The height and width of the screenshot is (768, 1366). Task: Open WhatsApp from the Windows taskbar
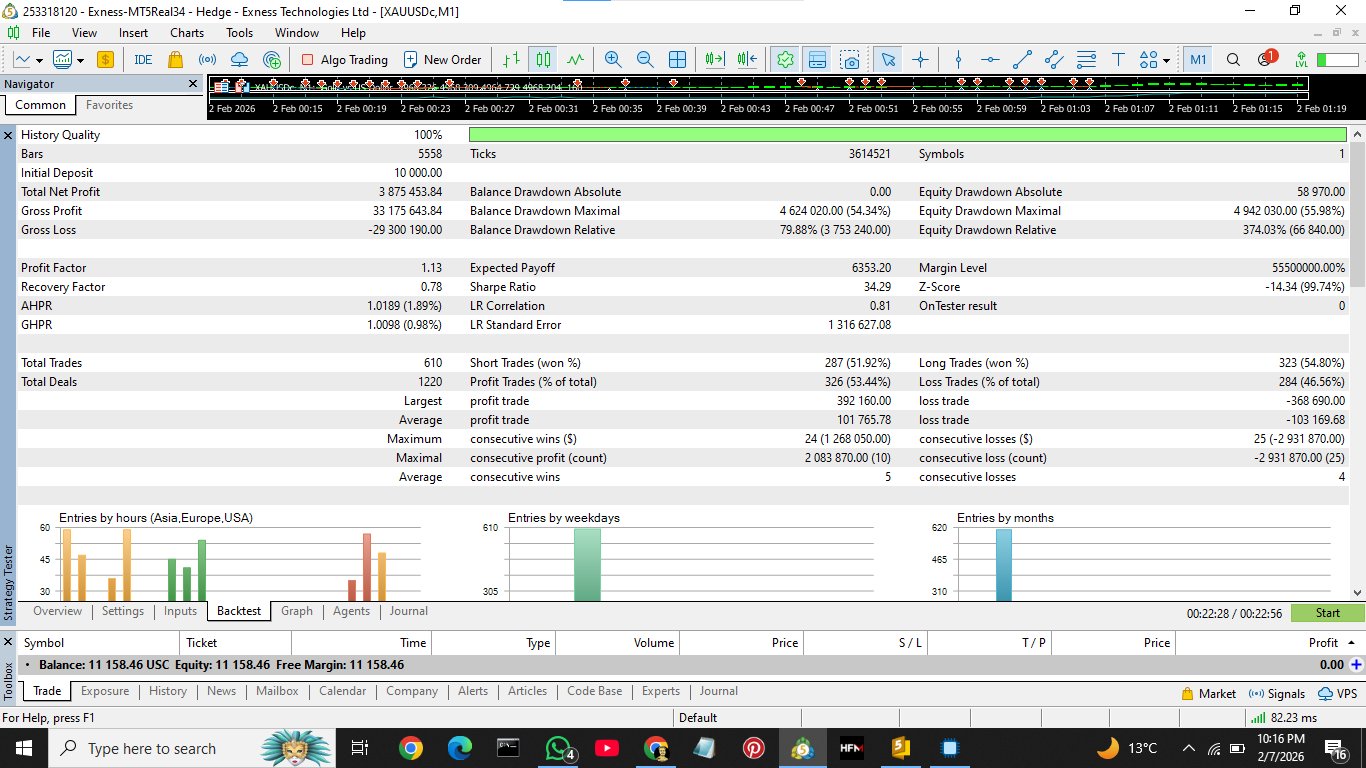pos(558,748)
